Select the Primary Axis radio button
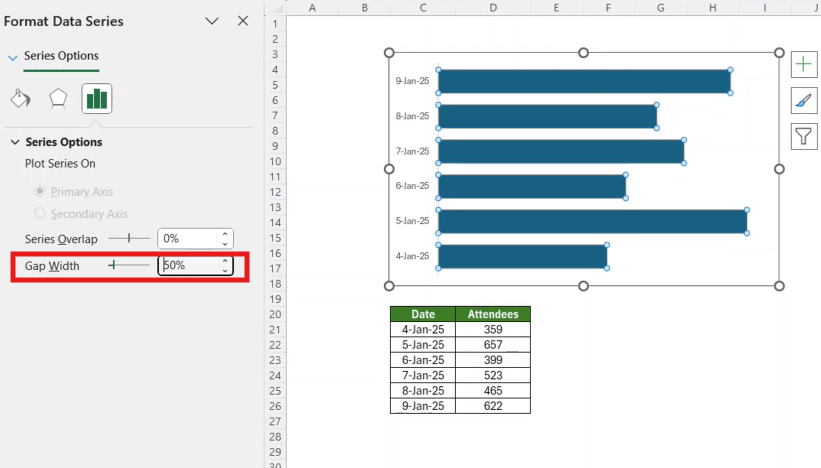 coord(40,191)
